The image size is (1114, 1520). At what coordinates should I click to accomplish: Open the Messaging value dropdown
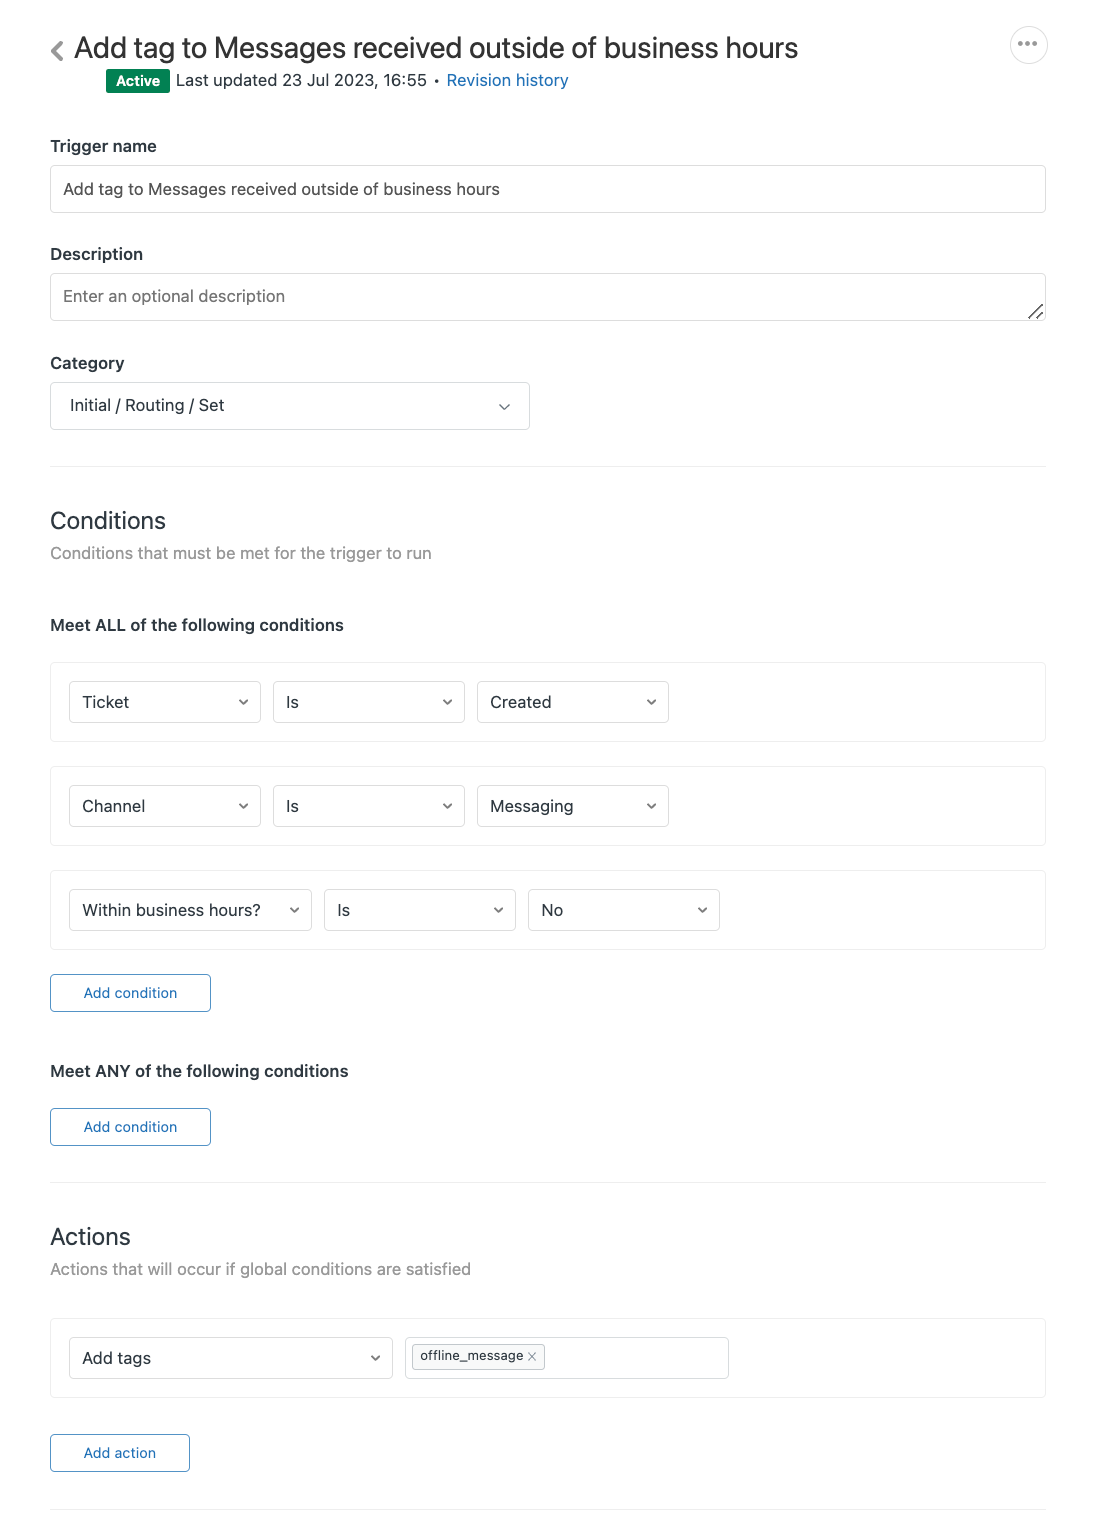(573, 806)
